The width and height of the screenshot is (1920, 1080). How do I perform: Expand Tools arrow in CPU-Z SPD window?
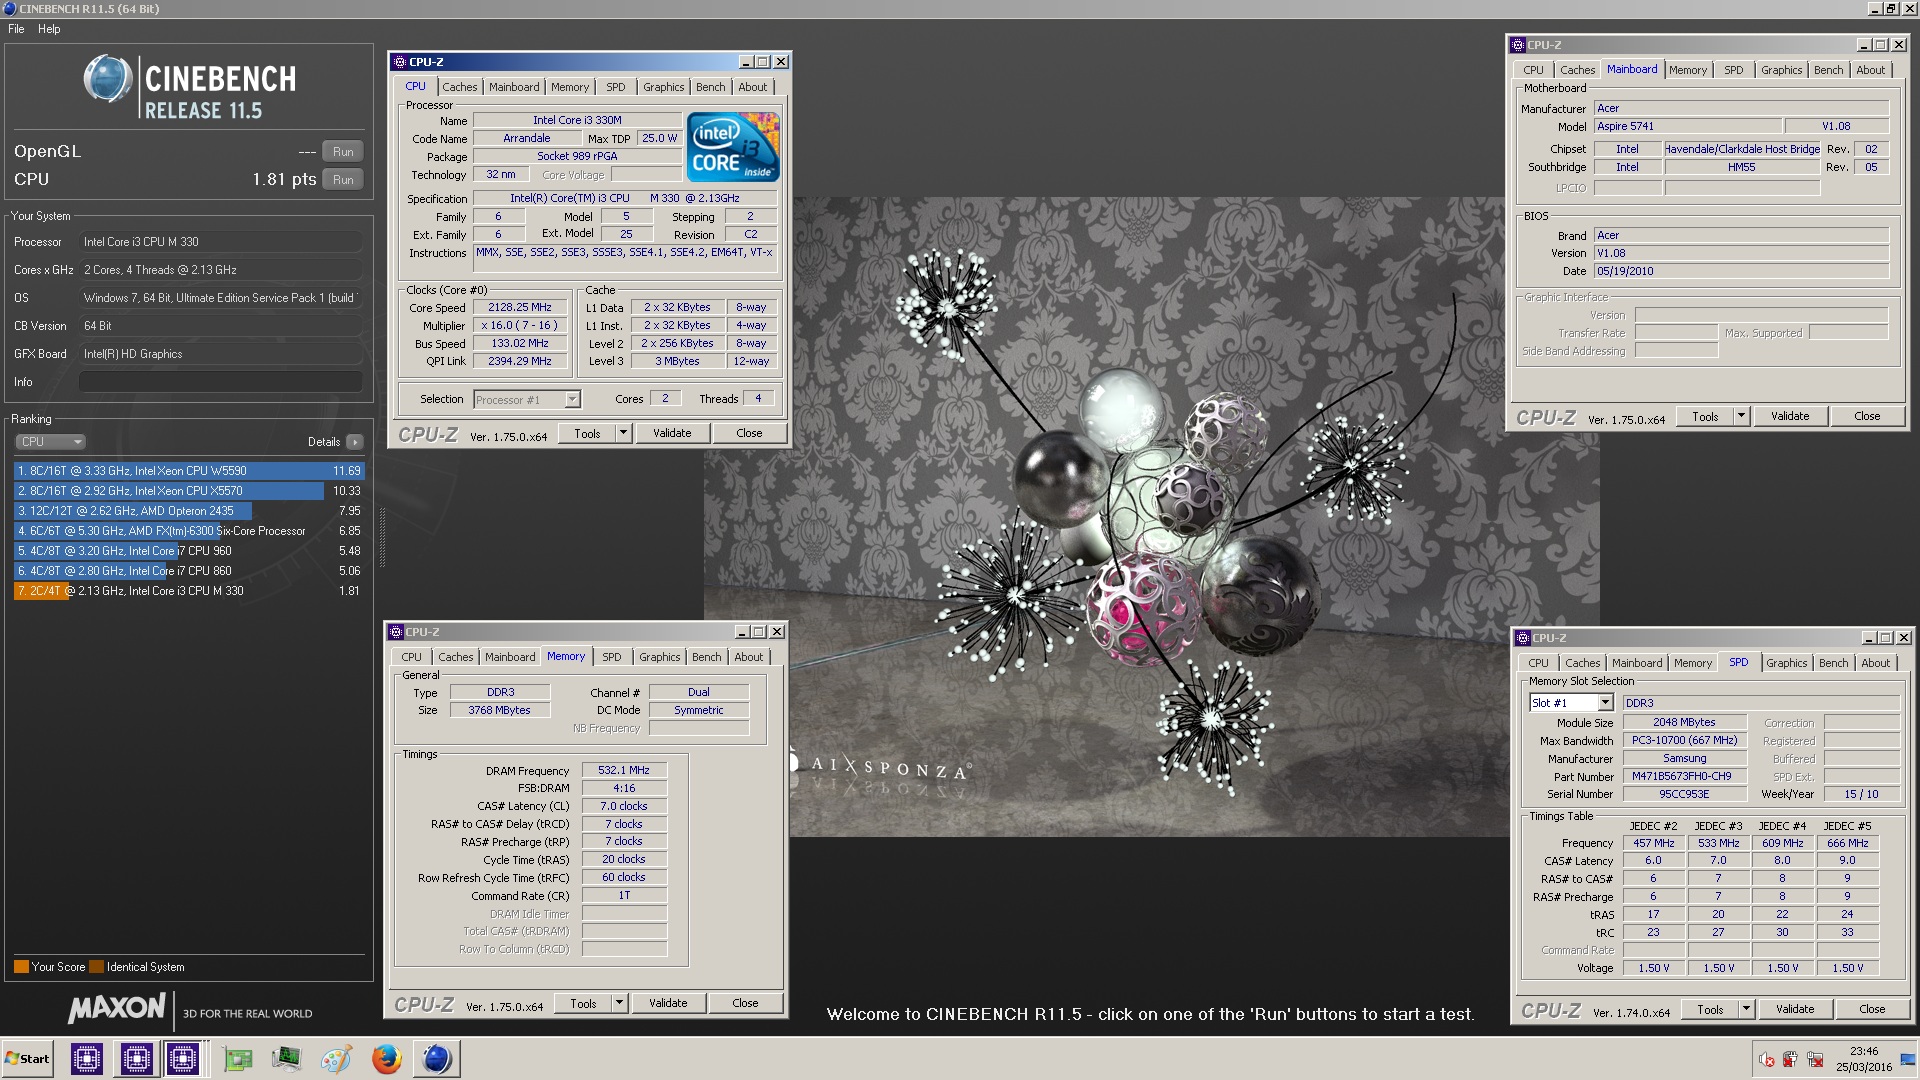(1746, 1009)
